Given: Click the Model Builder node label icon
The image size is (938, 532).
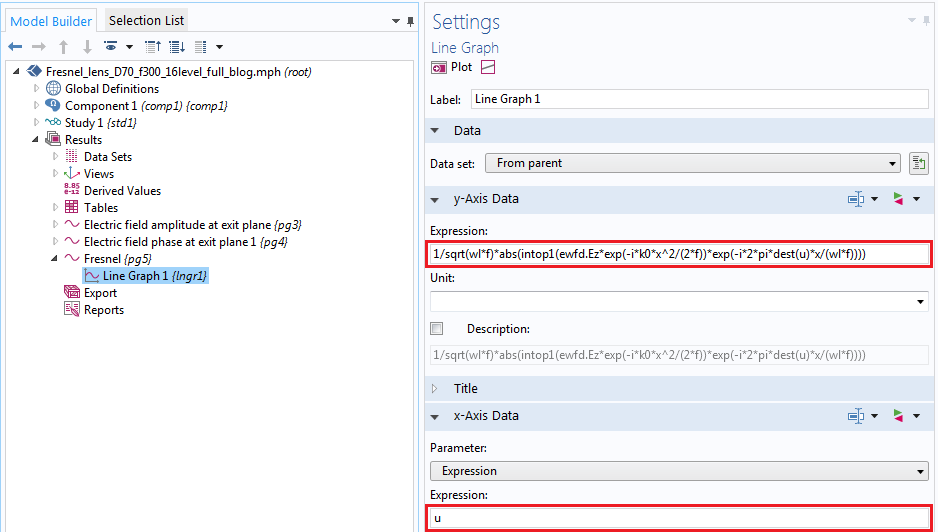Looking at the screenshot, I should pos(201,47).
